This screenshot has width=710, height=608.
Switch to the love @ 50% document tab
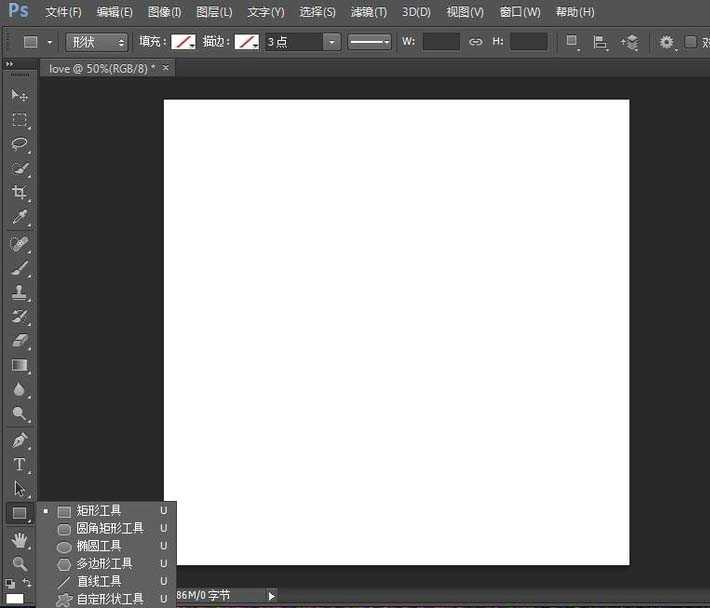coord(102,68)
